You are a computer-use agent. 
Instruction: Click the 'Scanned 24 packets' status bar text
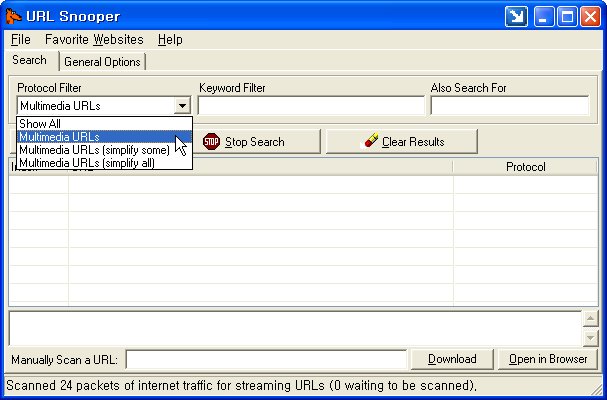(241, 386)
